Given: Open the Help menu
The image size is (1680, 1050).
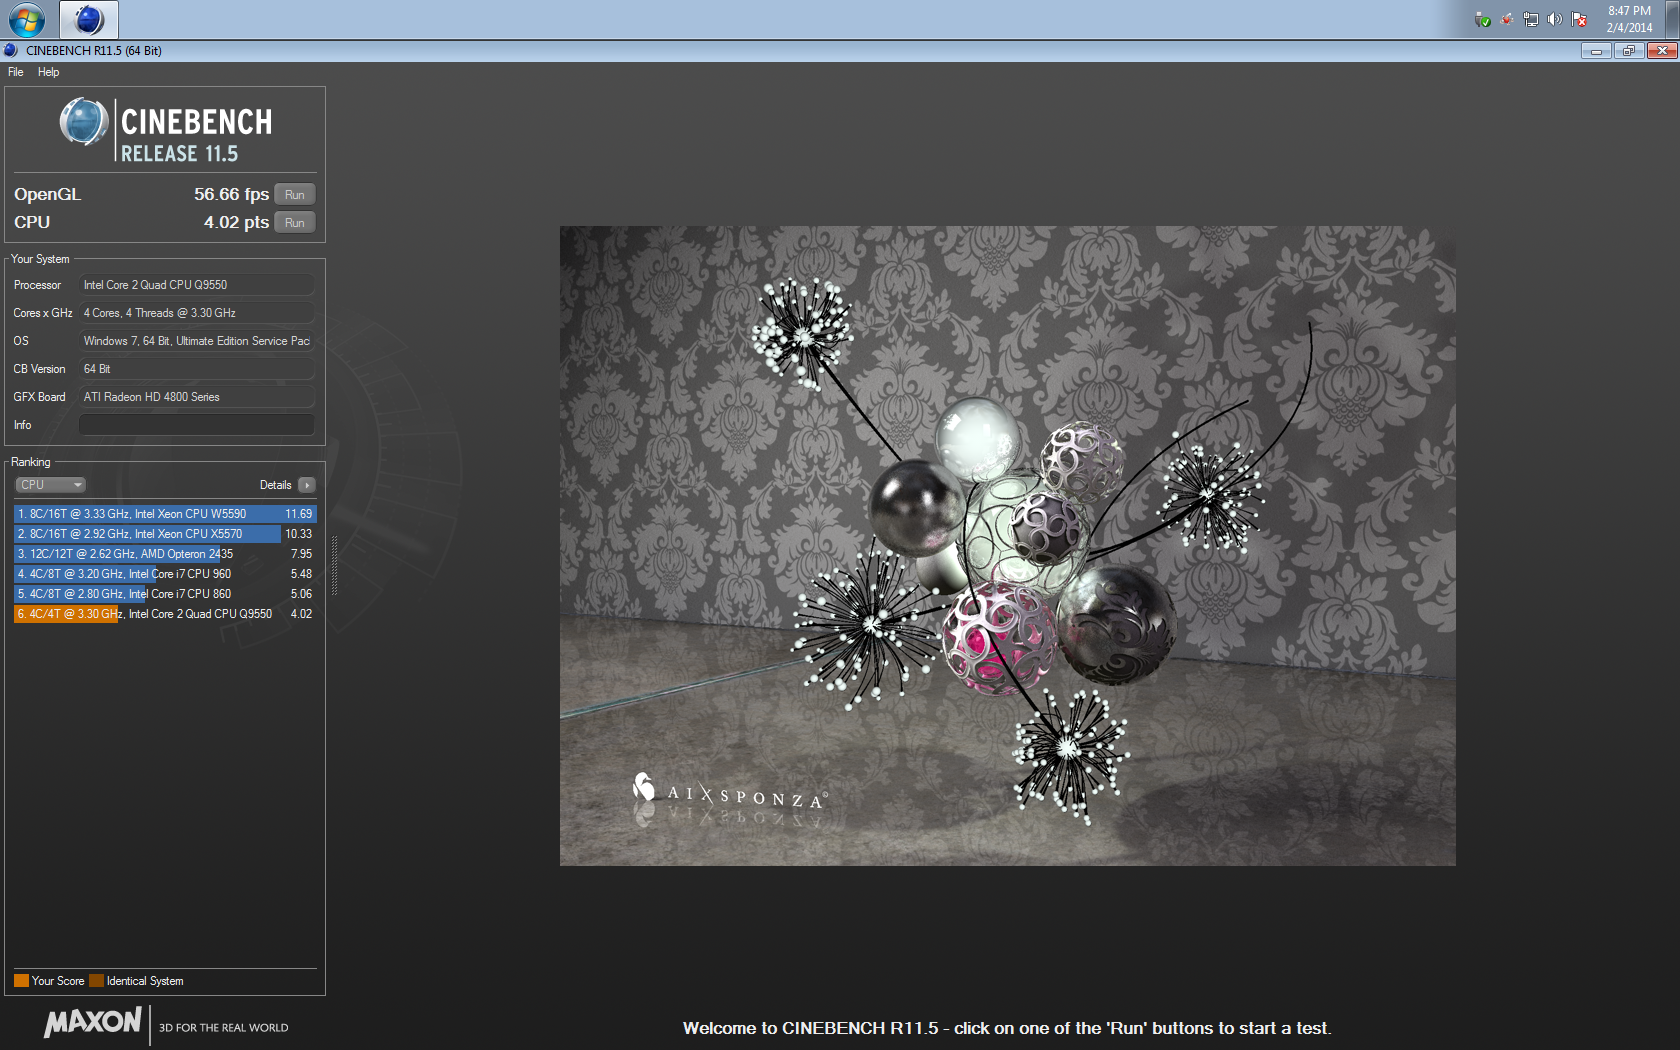Looking at the screenshot, I should pyautogui.click(x=48, y=72).
